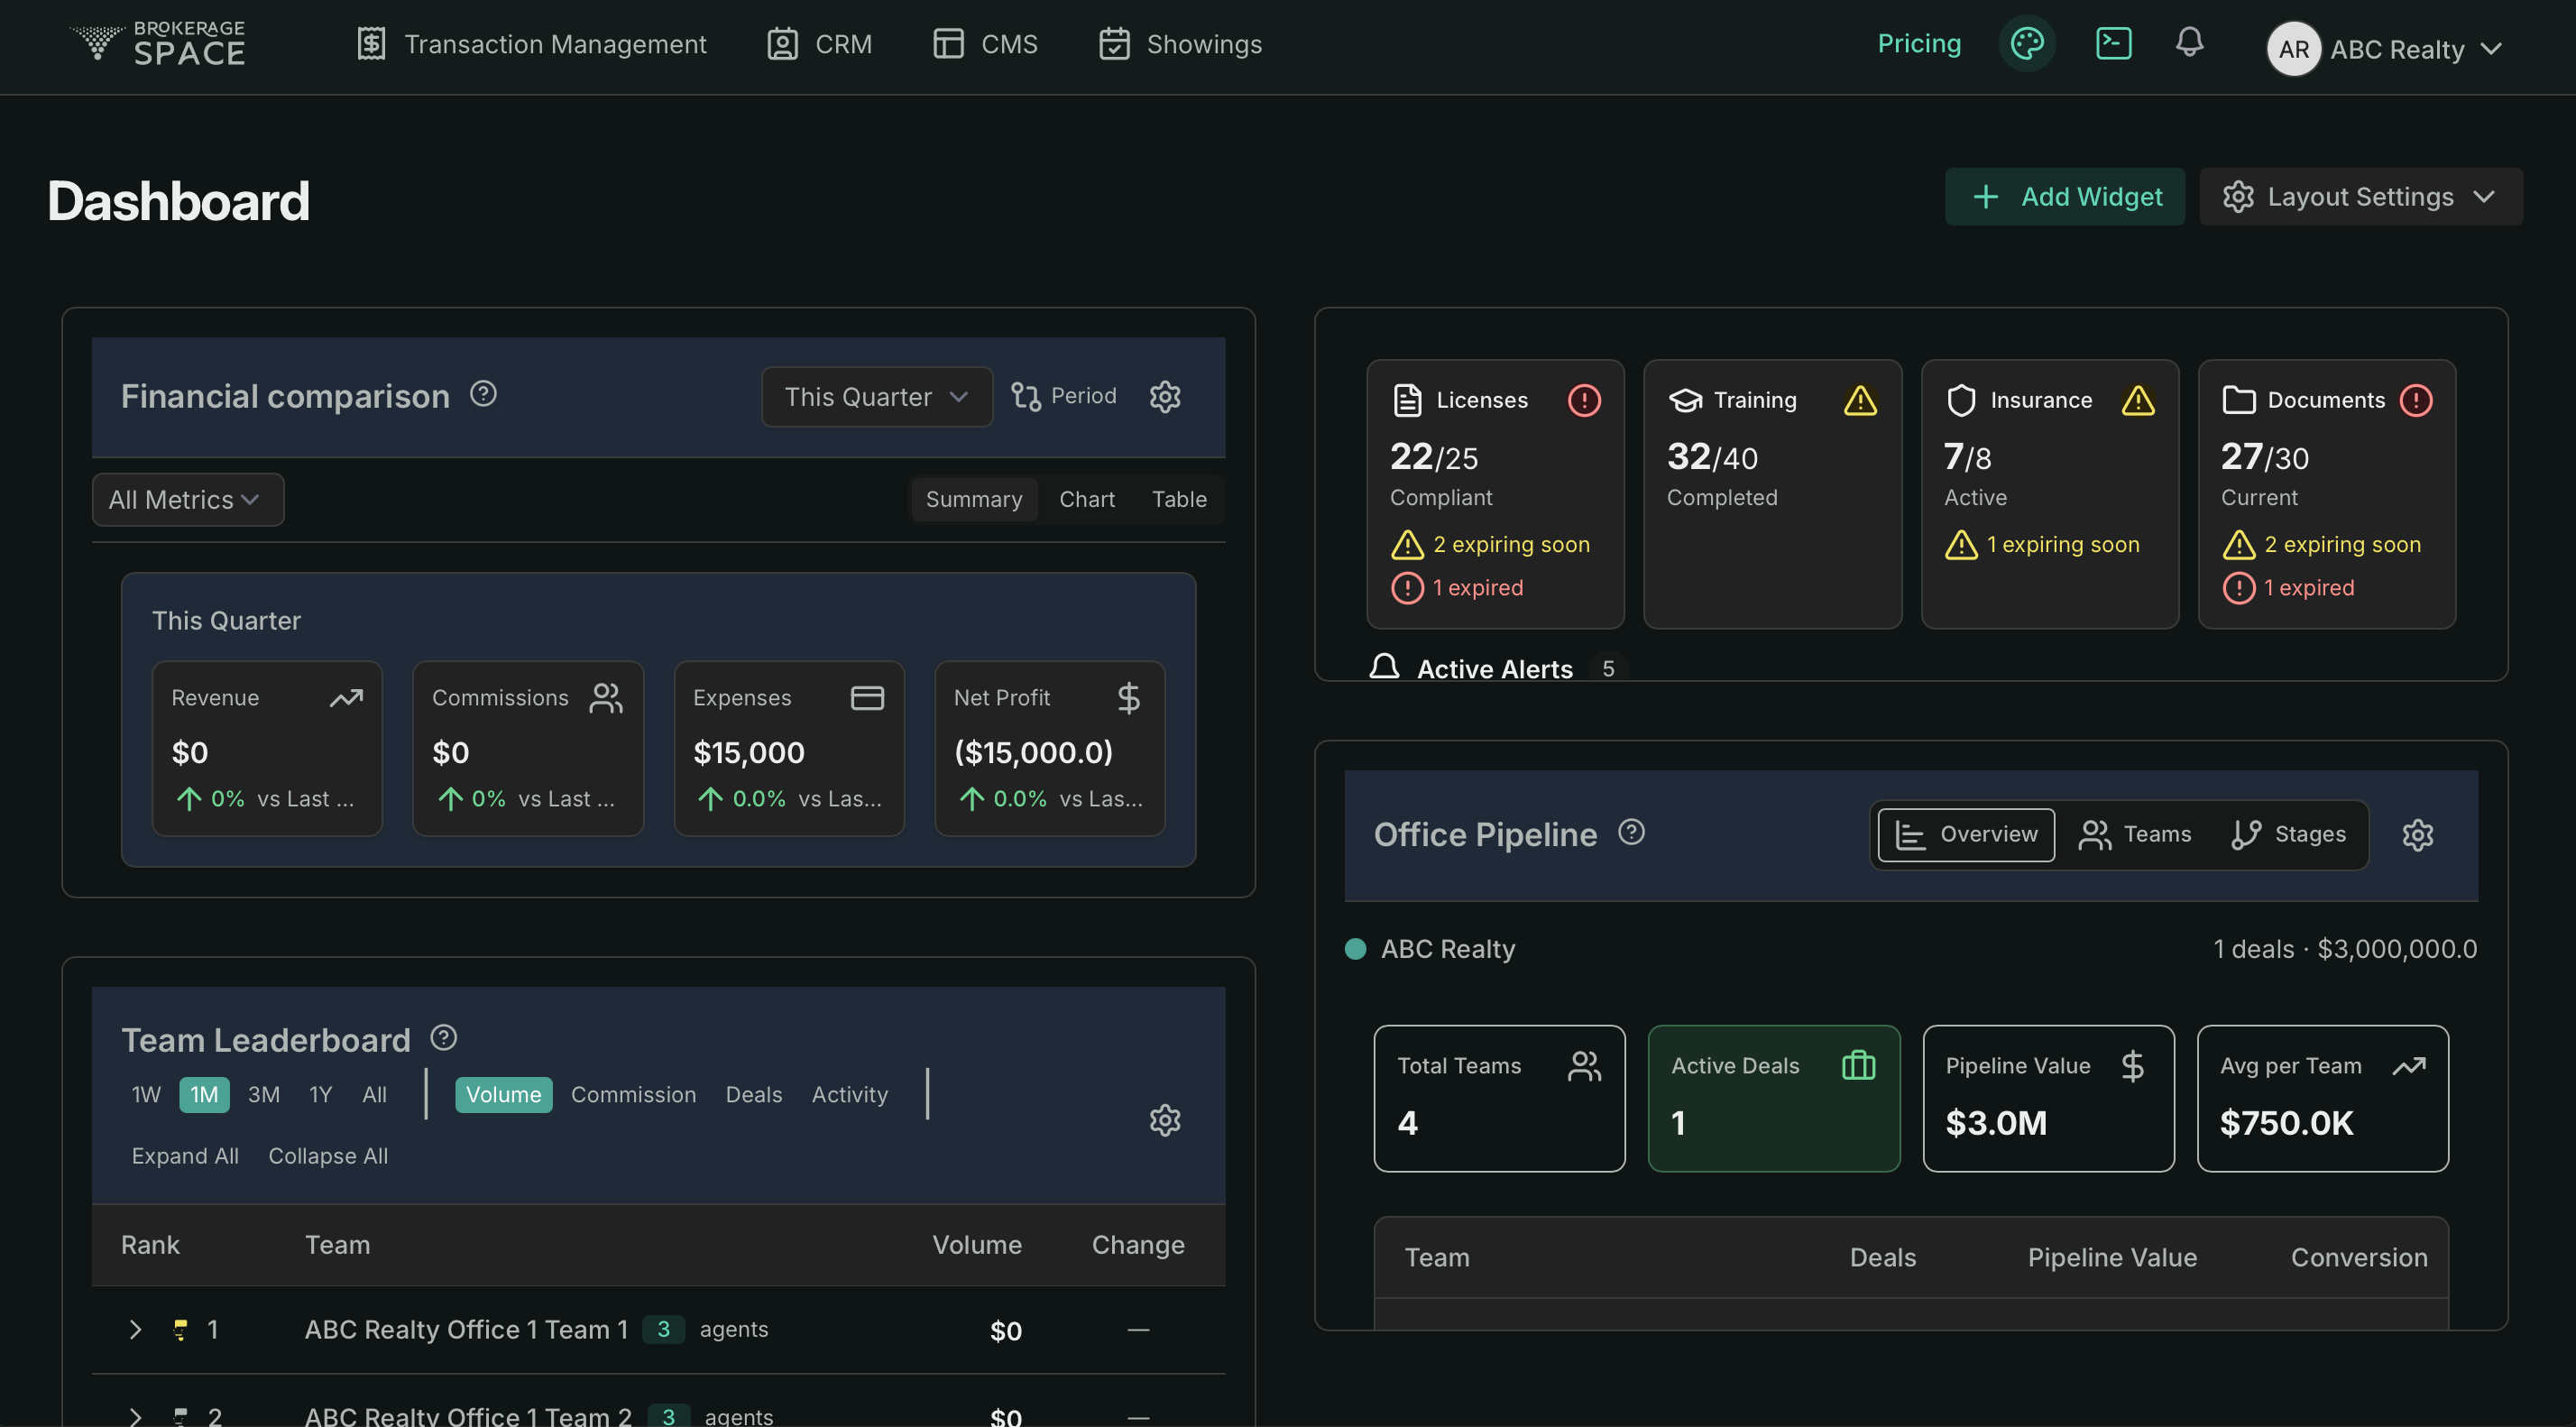Viewport: 2576px width, 1427px height.
Task: Click the Pipeline Value card
Action: coord(2048,1098)
